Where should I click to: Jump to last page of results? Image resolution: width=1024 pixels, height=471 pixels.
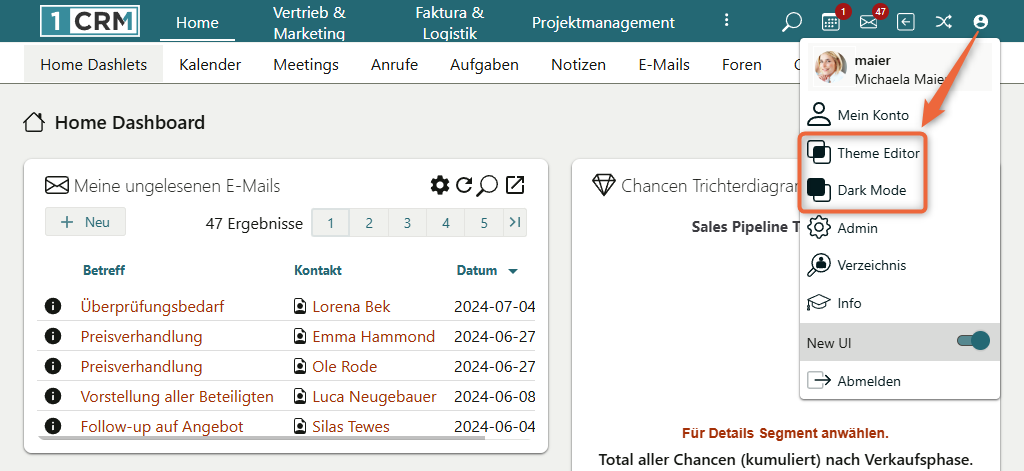514,222
